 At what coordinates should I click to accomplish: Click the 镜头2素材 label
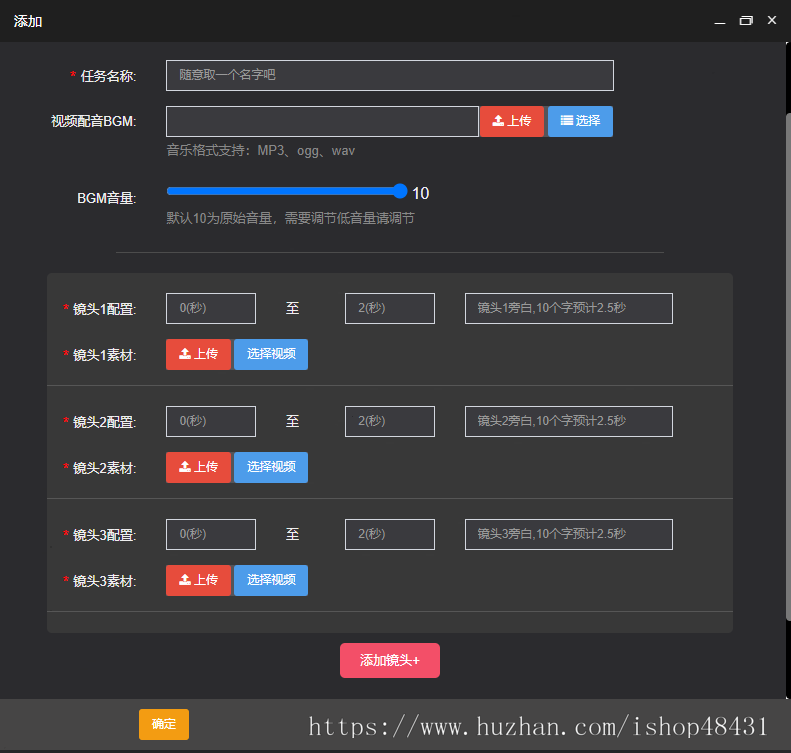click(x=104, y=468)
